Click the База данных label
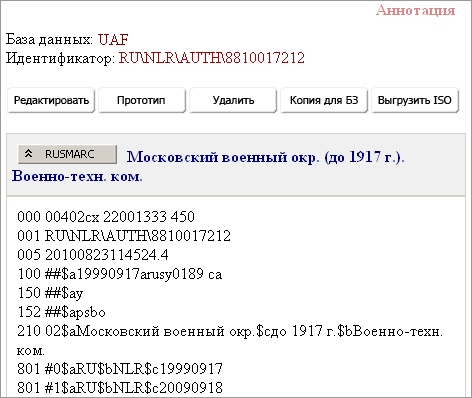Screen dimensions: 472x398 click(x=49, y=40)
